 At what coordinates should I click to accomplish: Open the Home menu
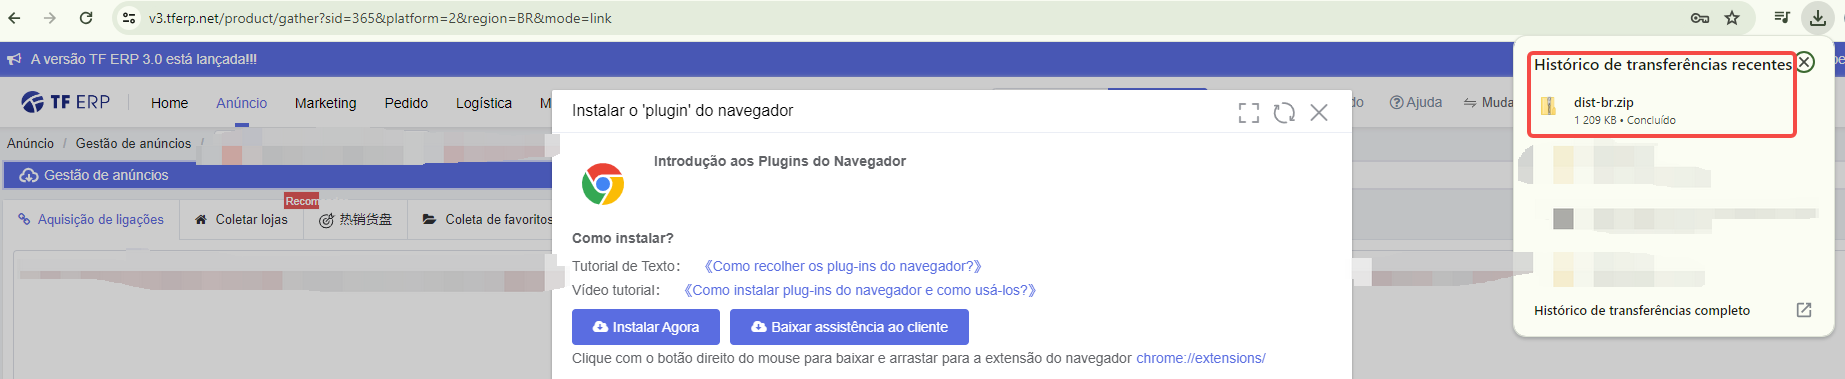pos(169,103)
